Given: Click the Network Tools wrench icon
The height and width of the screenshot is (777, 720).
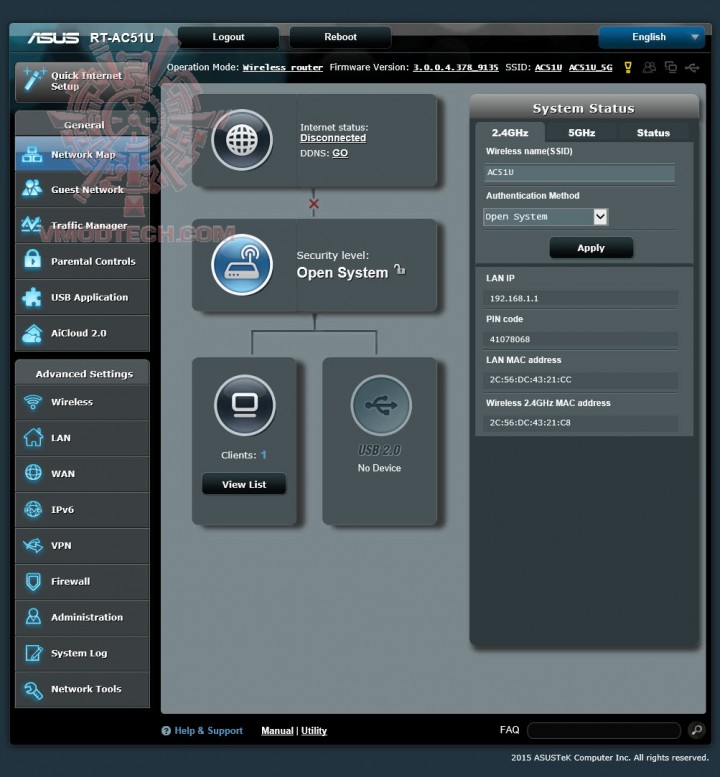Looking at the screenshot, I should pyautogui.click(x=33, y=689).
